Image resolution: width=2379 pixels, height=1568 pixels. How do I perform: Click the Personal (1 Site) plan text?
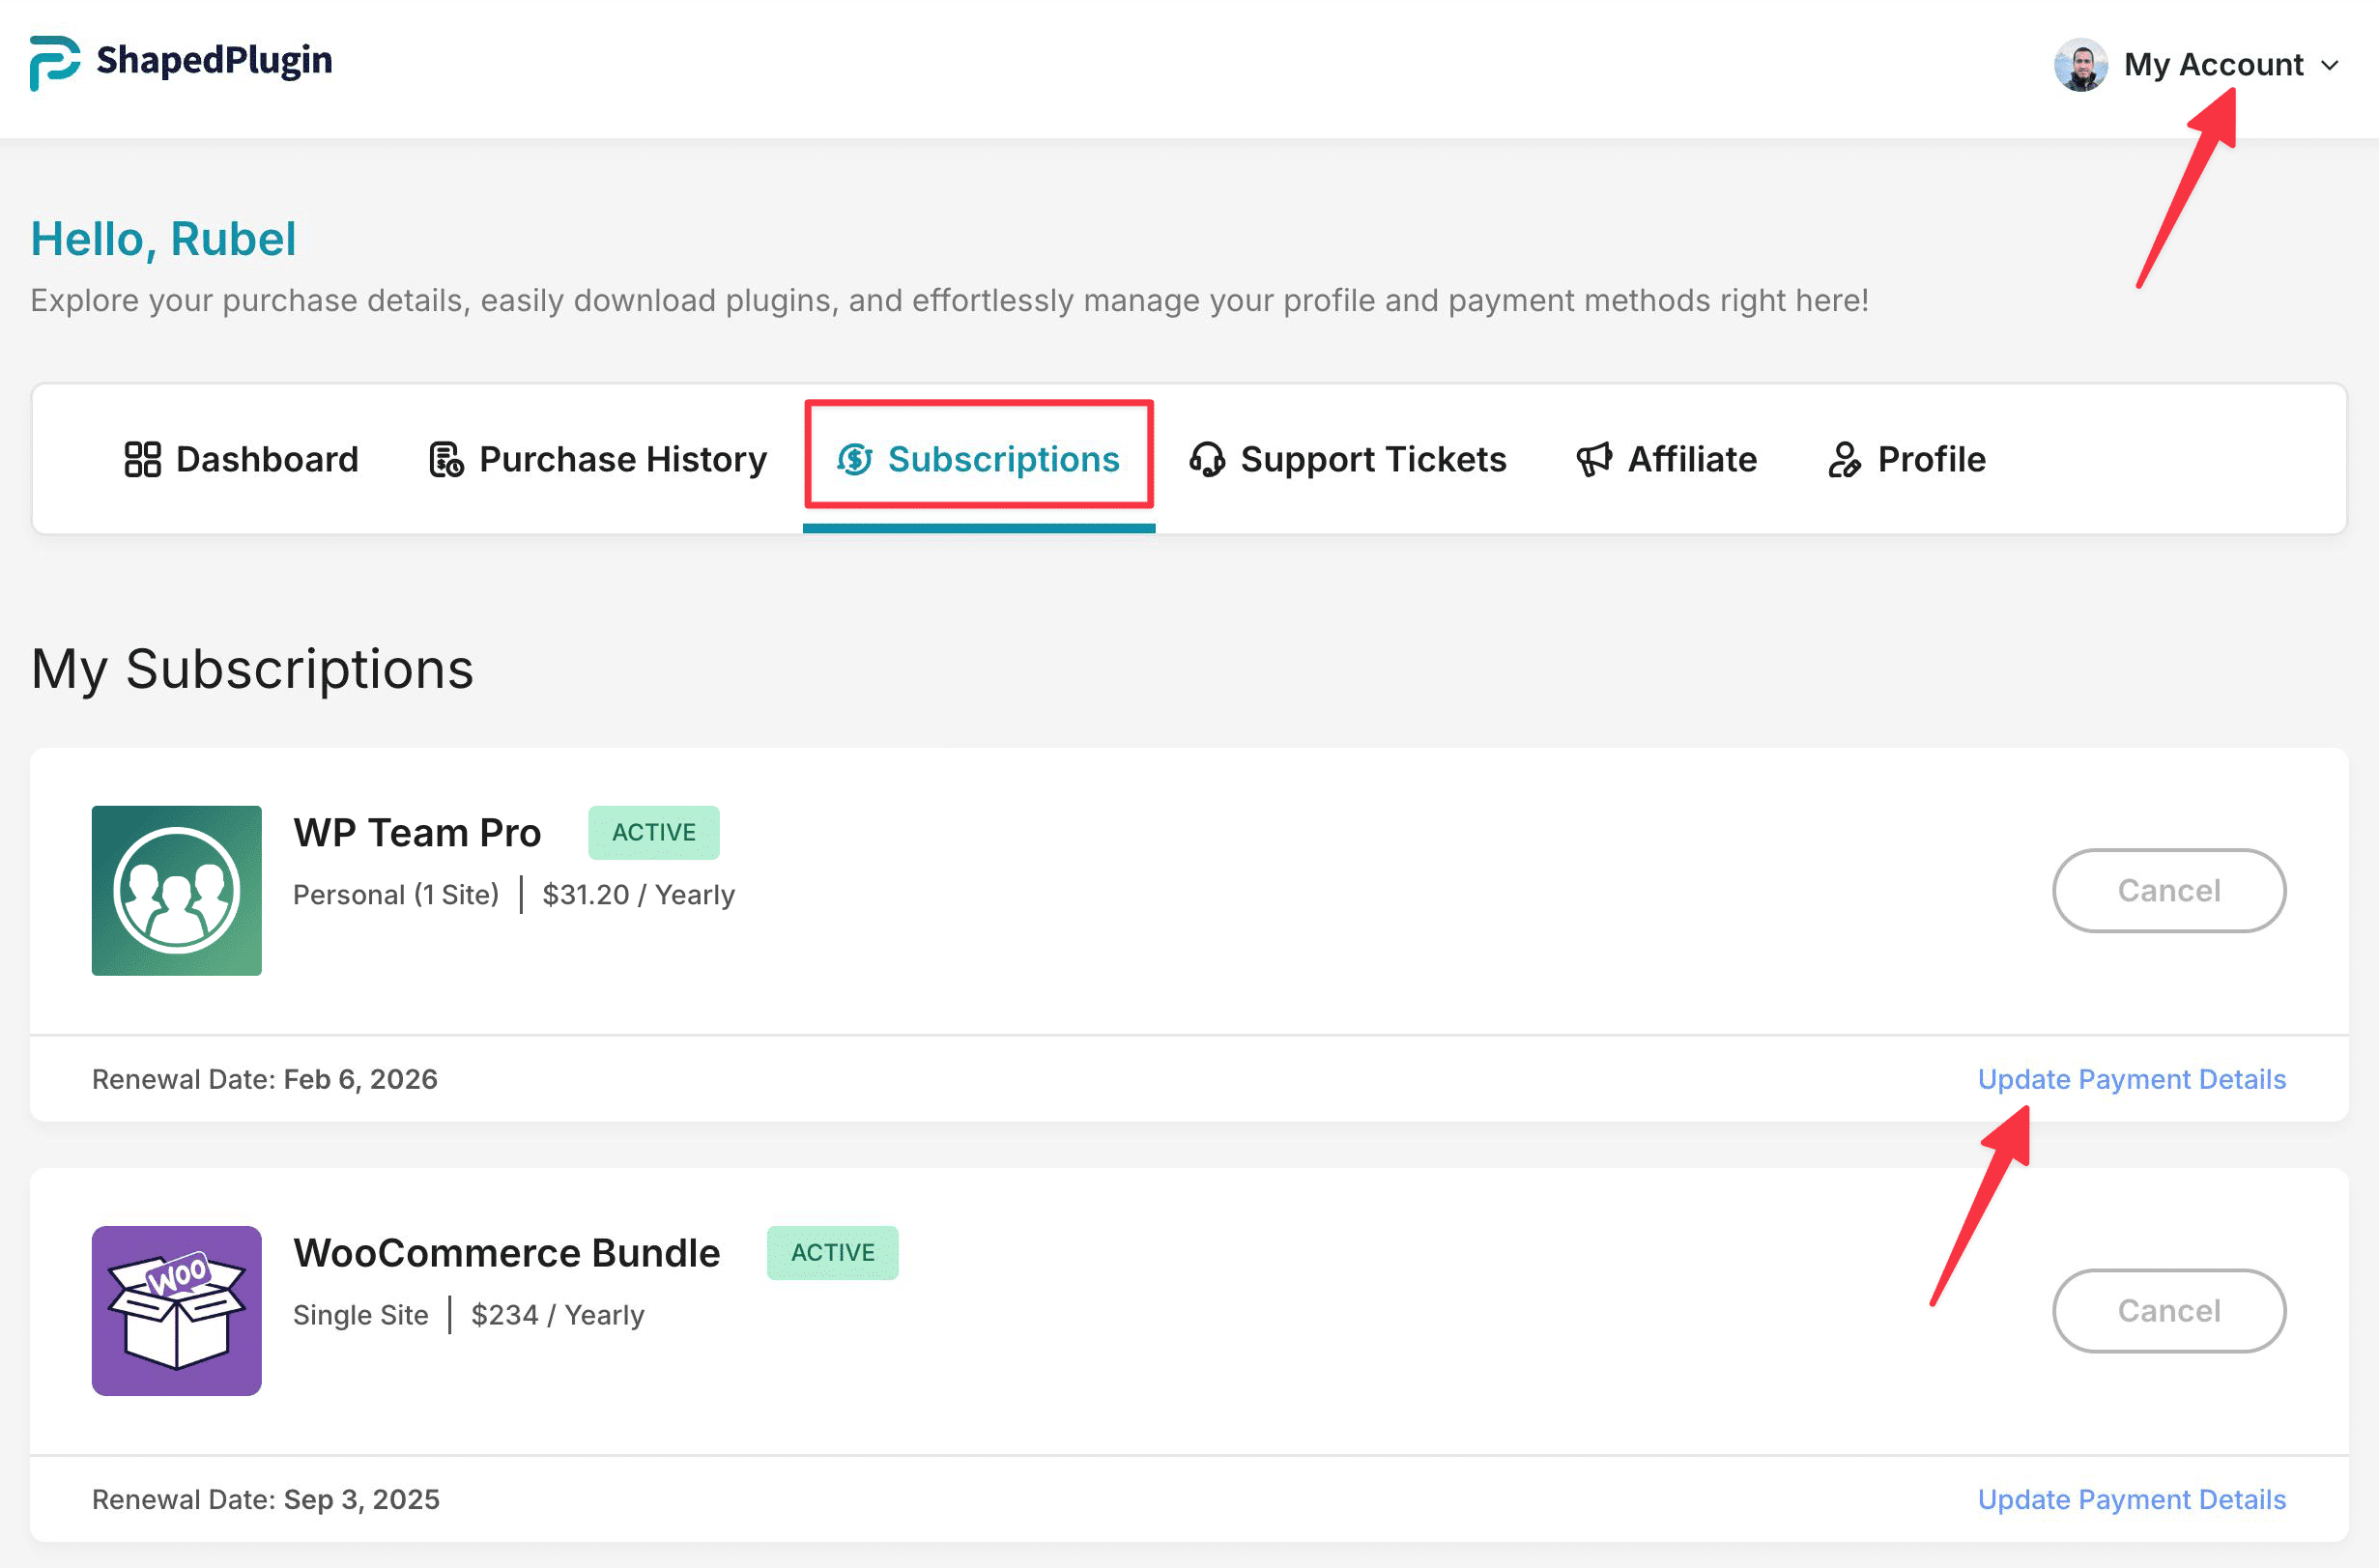[x=396, y=895]
